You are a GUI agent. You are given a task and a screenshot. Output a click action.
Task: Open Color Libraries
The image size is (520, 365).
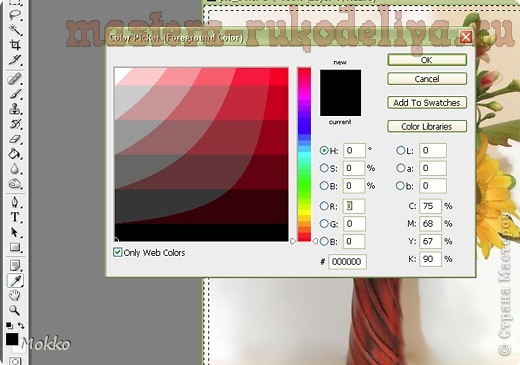427,126
